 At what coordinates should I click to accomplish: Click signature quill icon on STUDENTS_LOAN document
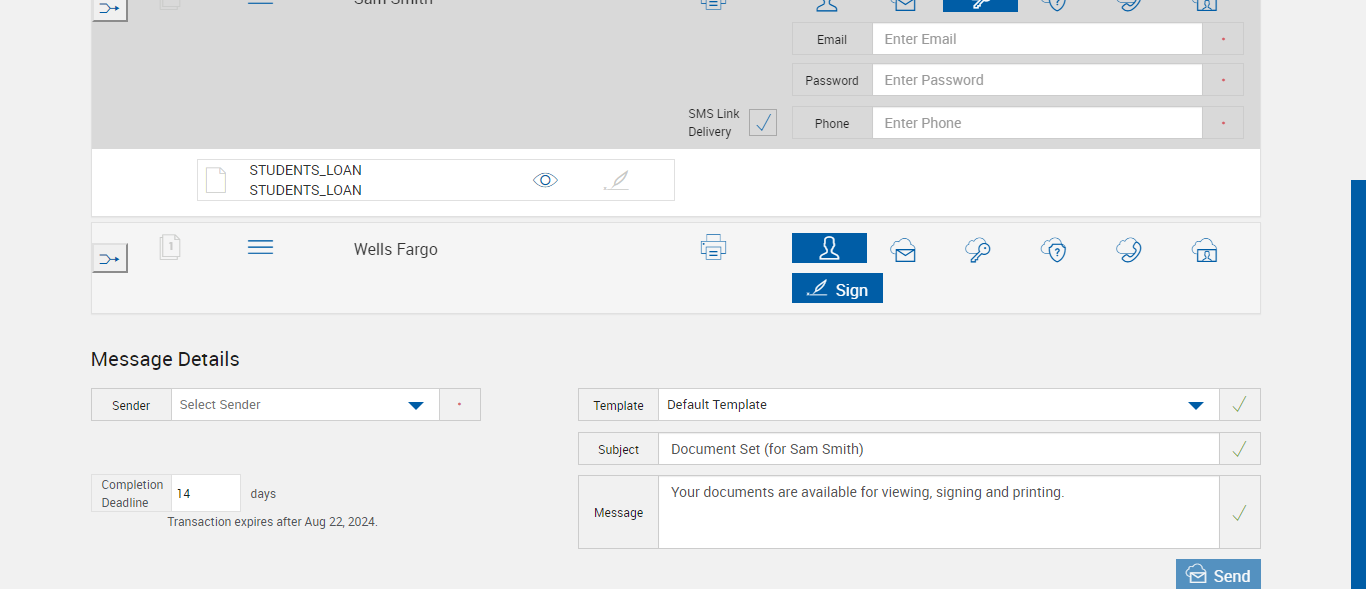[x=617, y=180]
